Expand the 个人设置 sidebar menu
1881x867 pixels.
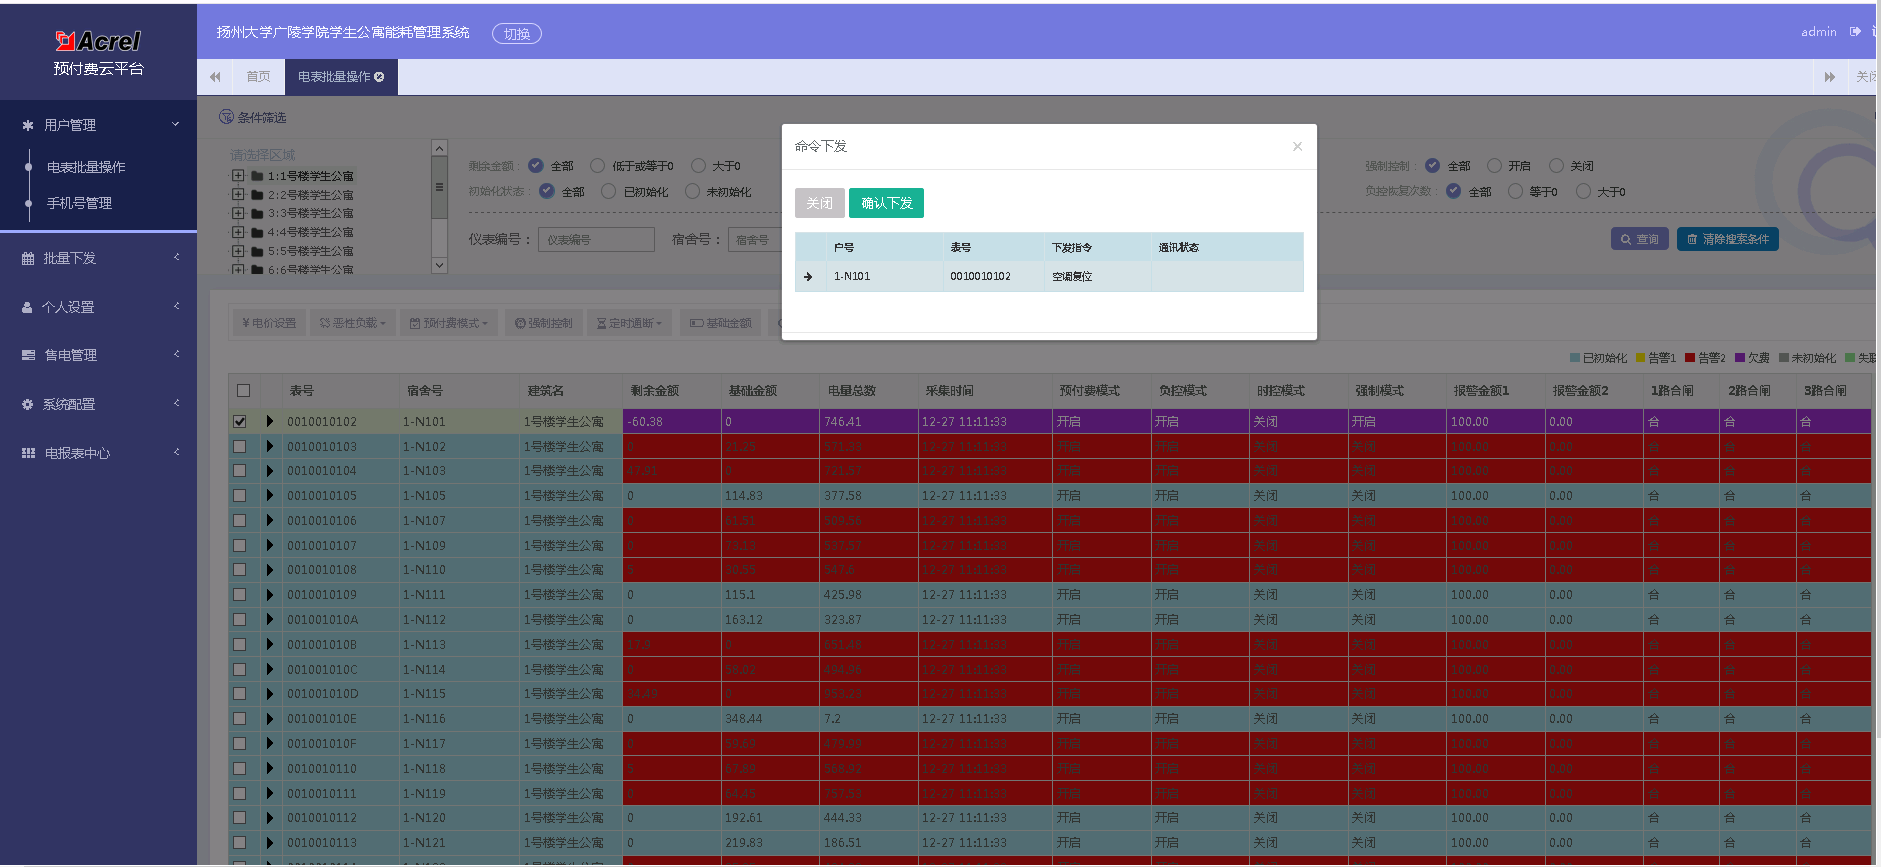pos(98,307)
